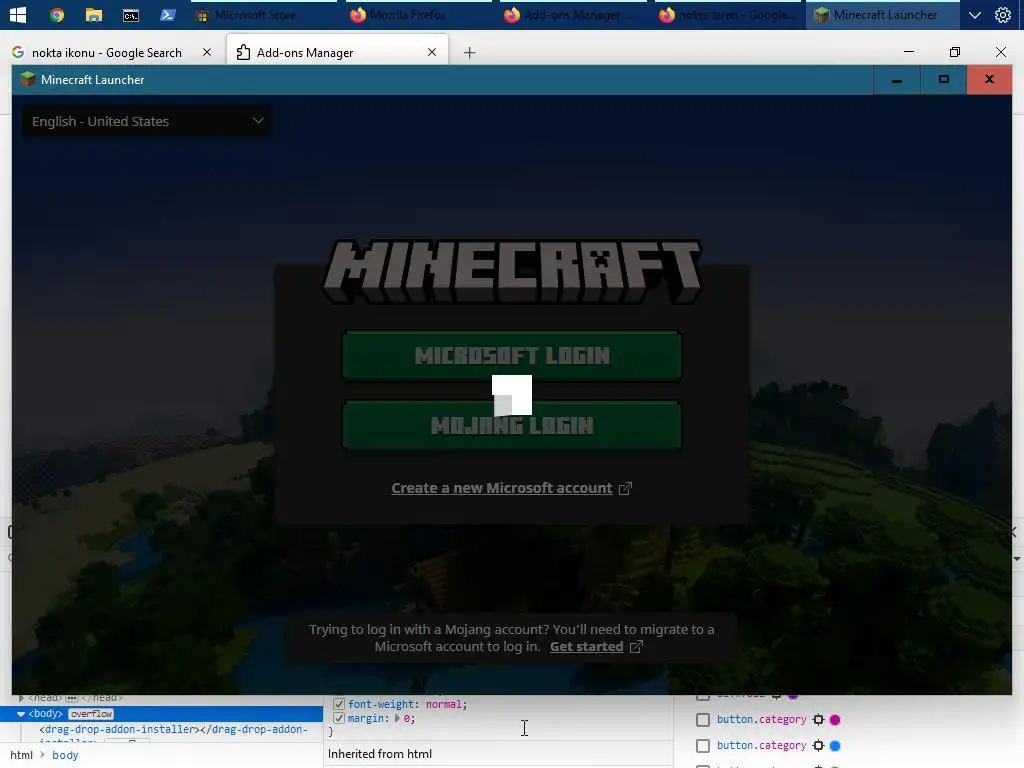Open PowerShell taskbar icon
This screenshot has width=1024, height=768.
tap(168, 14)
